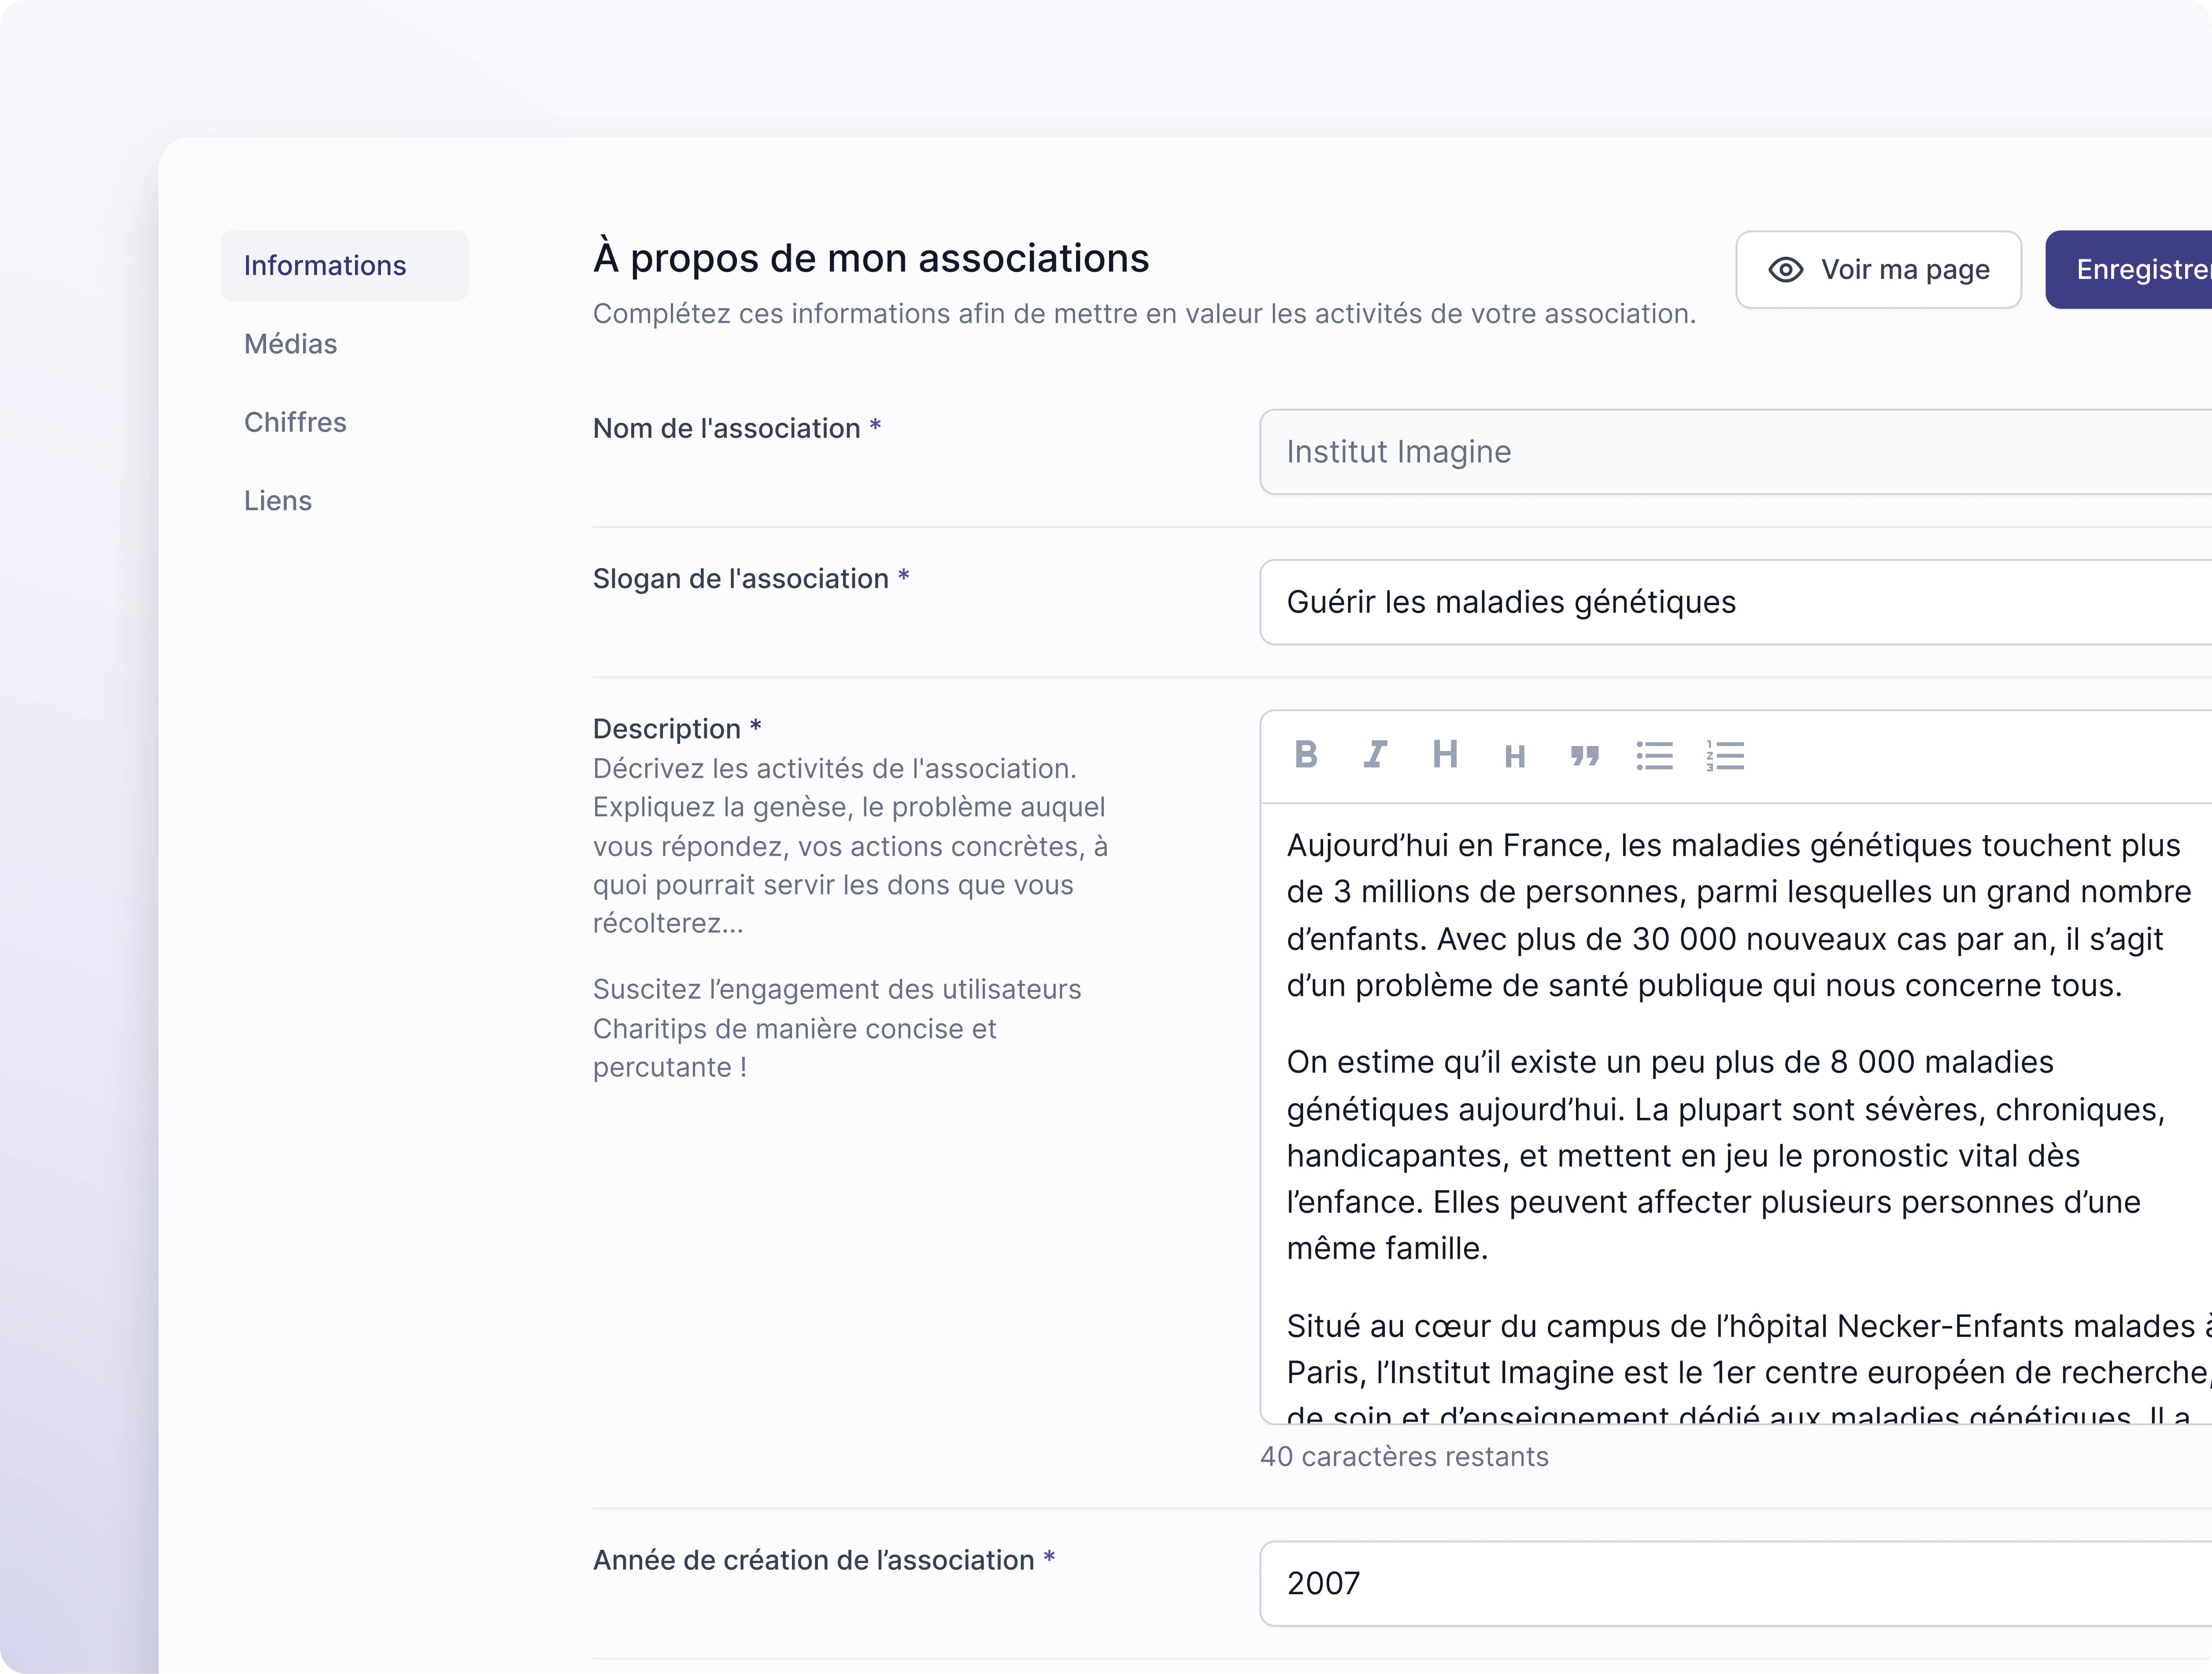Click the Voir ma page button
This screenshot has height=1674, width=2212.
click(x=1878, y=270)
